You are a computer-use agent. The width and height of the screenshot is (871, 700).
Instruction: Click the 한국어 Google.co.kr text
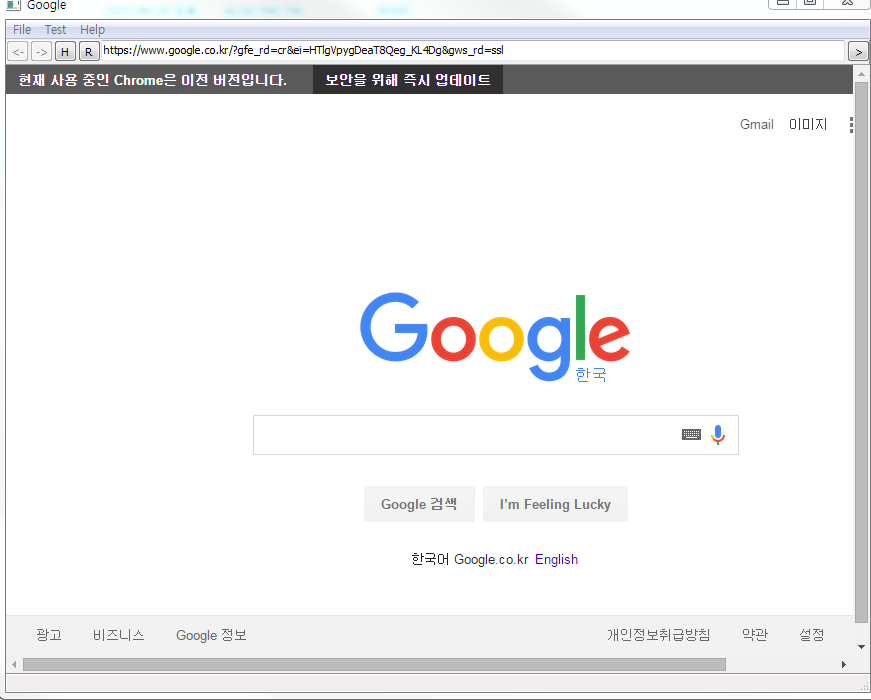tap(470, 559)
